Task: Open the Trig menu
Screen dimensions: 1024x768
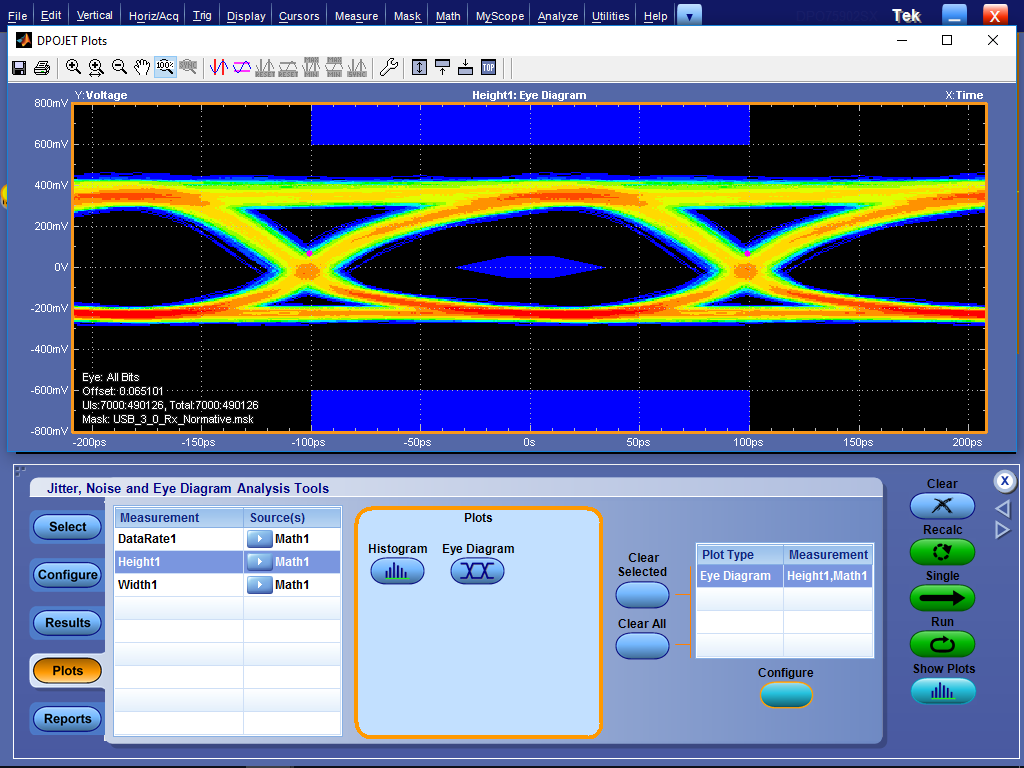Action: click(x=202, y=16)
